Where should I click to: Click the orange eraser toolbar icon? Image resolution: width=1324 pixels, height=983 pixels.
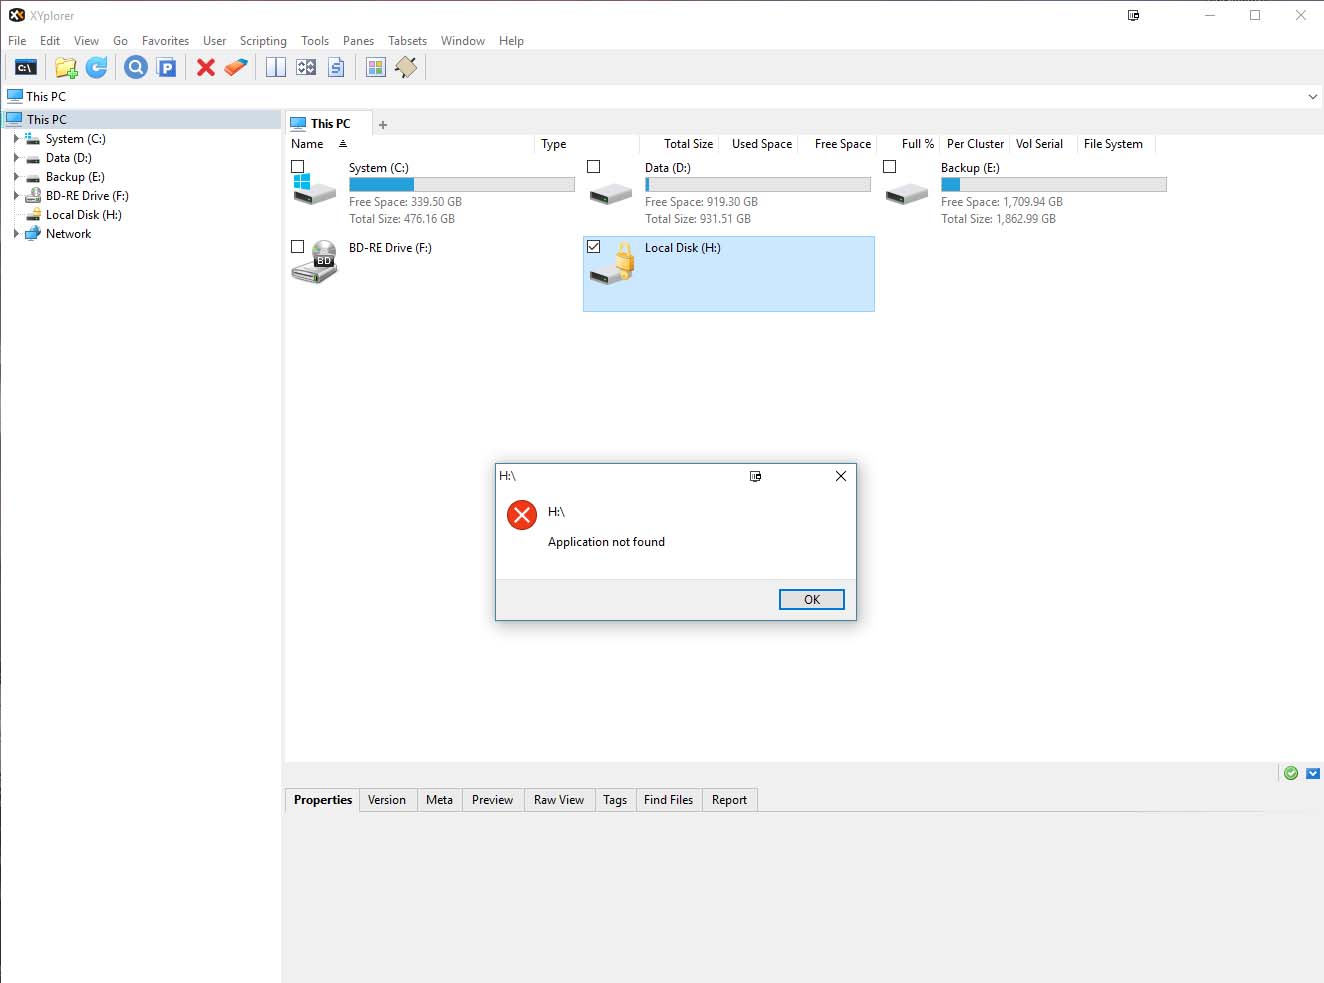click(x=236, y=68)
